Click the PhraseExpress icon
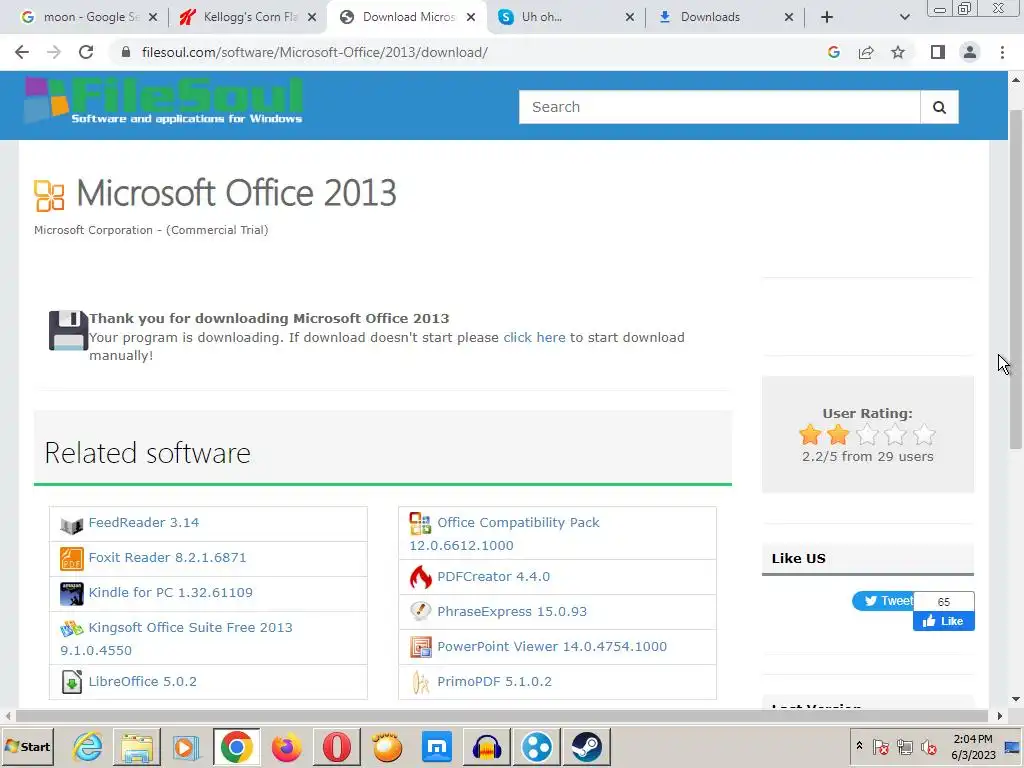 [421, 611]
